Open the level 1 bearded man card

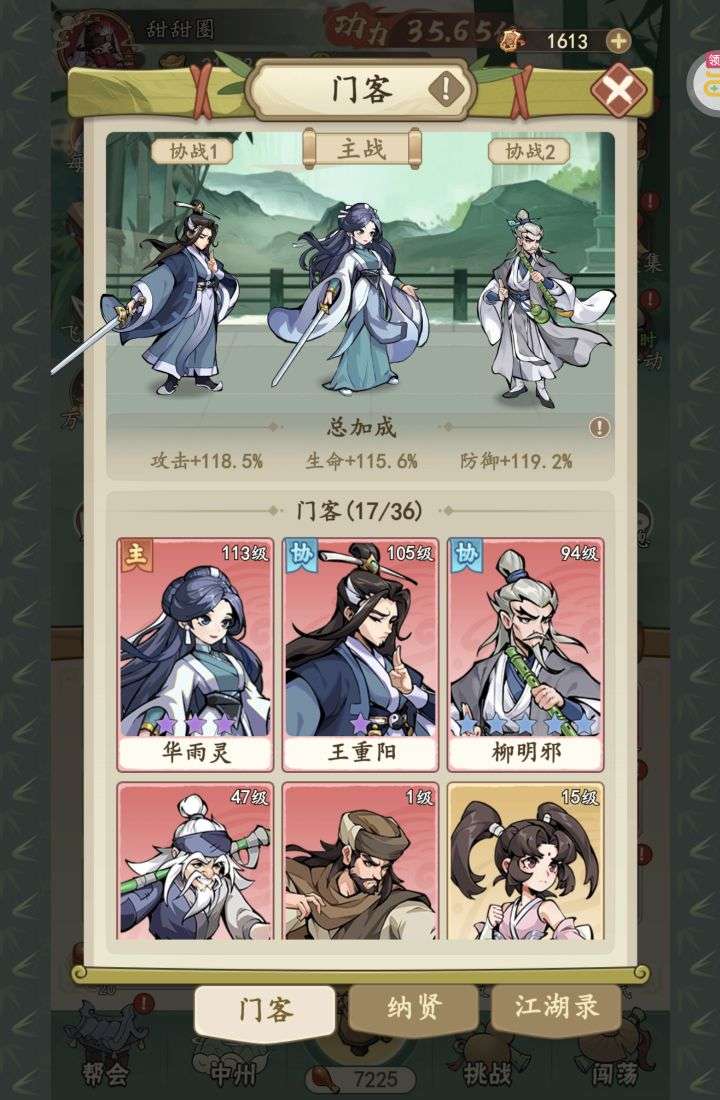(360, 861)
